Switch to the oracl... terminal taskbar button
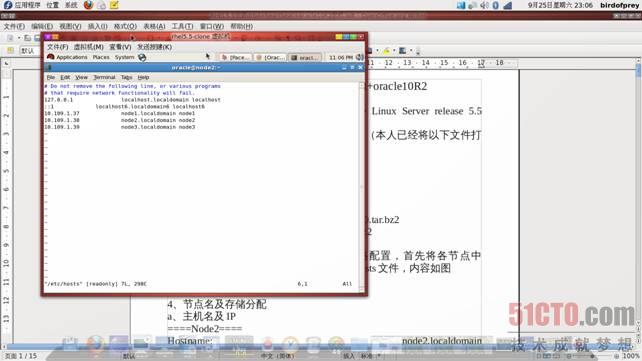Viewport: 642px width, 361px height. click(x=305, y=58)
